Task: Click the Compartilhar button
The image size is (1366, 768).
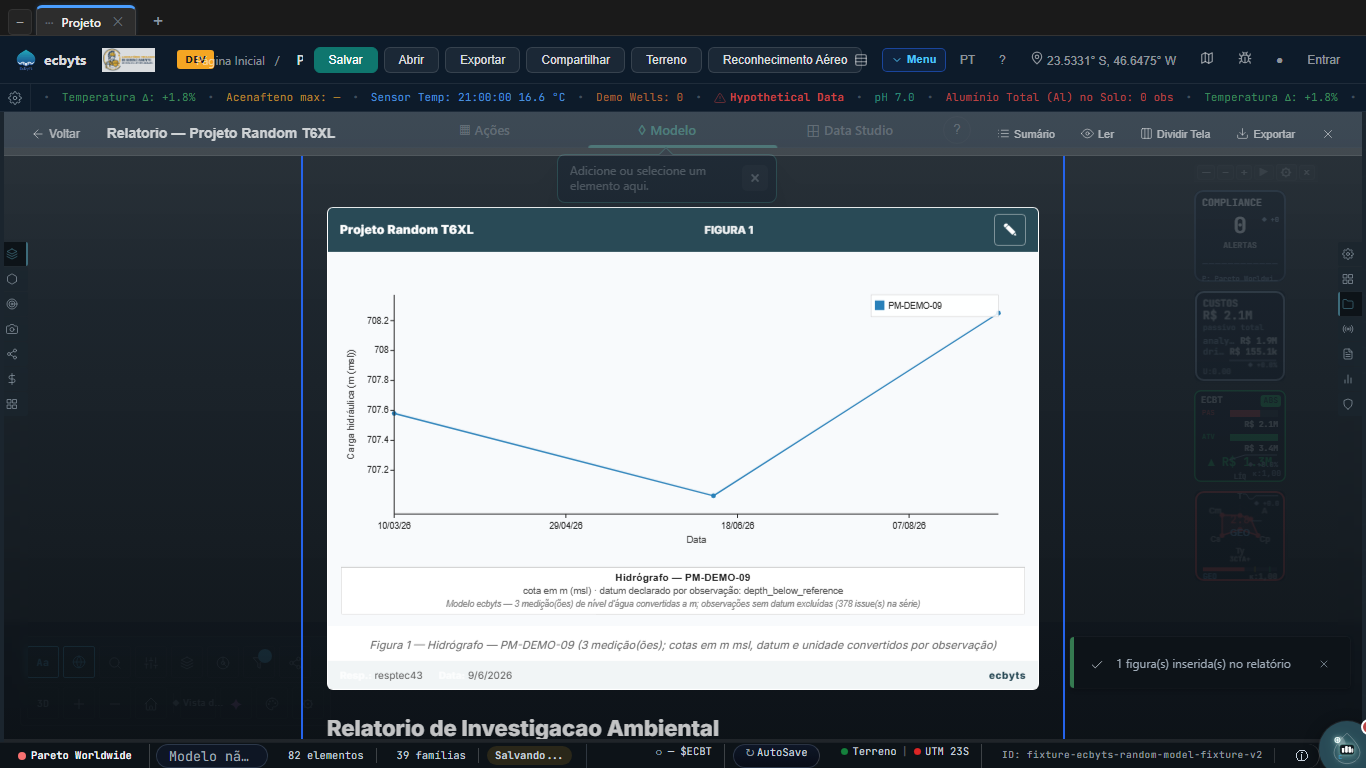Action: (x=576, y=60)
